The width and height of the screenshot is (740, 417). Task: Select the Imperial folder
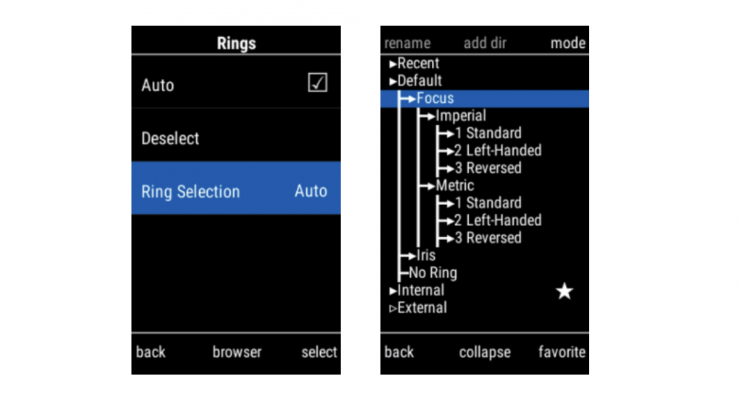click(x=460, y=116)
